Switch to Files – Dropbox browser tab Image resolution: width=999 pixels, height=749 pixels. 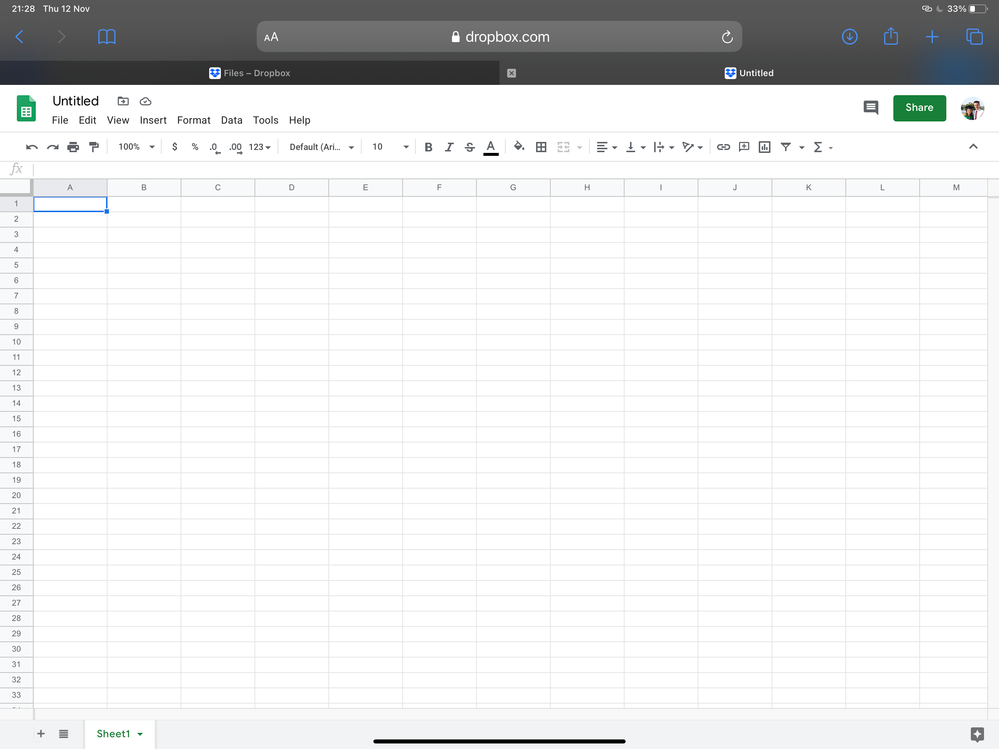coord(250,73)
